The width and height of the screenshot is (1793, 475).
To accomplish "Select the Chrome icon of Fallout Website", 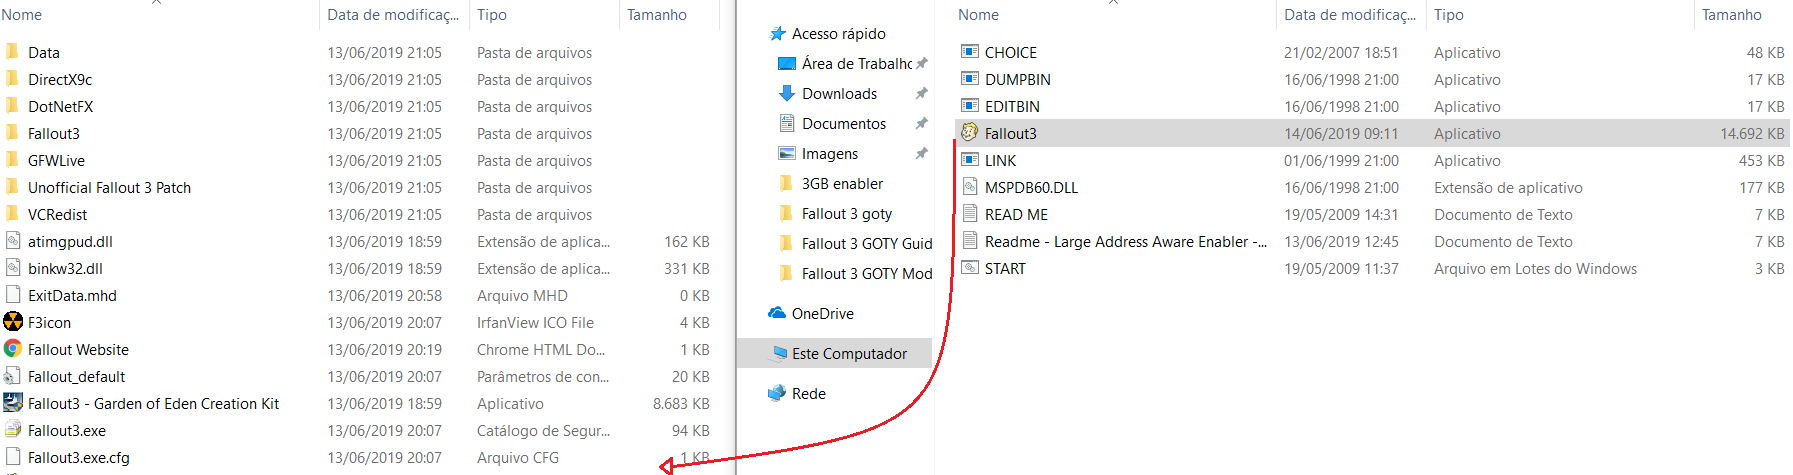I will (x=13, y=349).
